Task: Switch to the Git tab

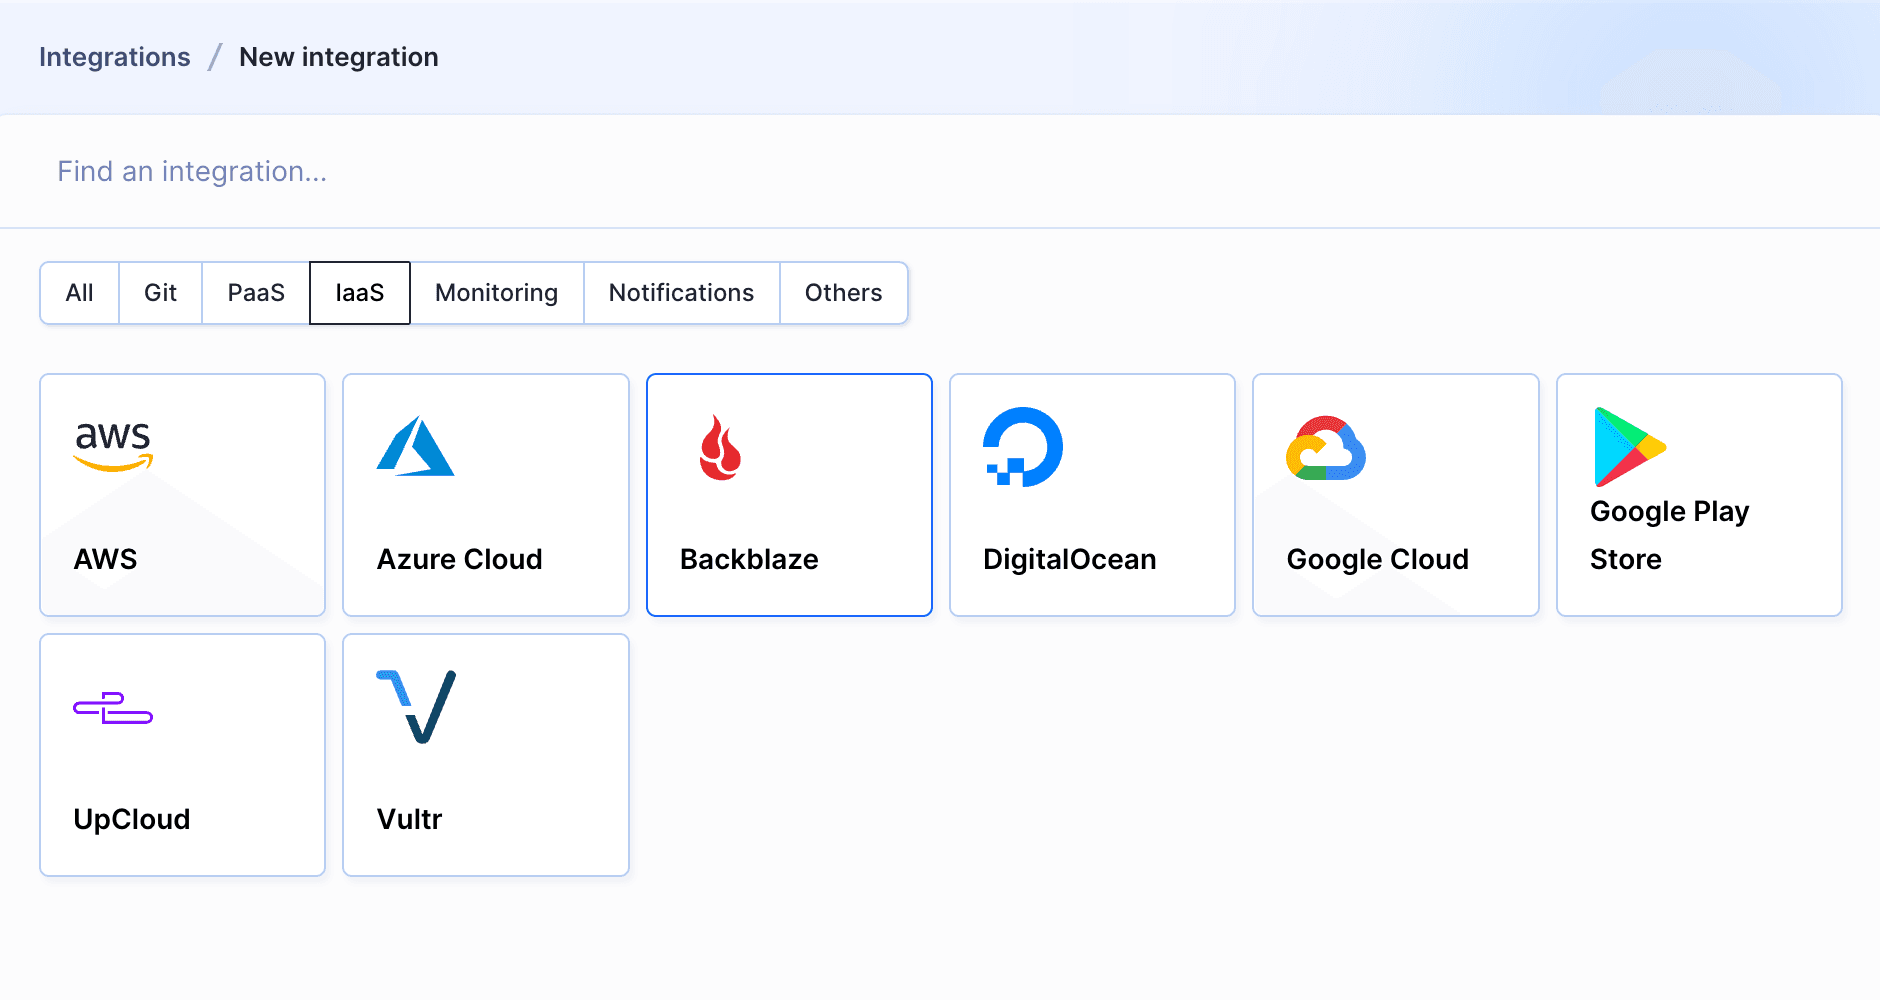Action: click(x=161, y=293)
